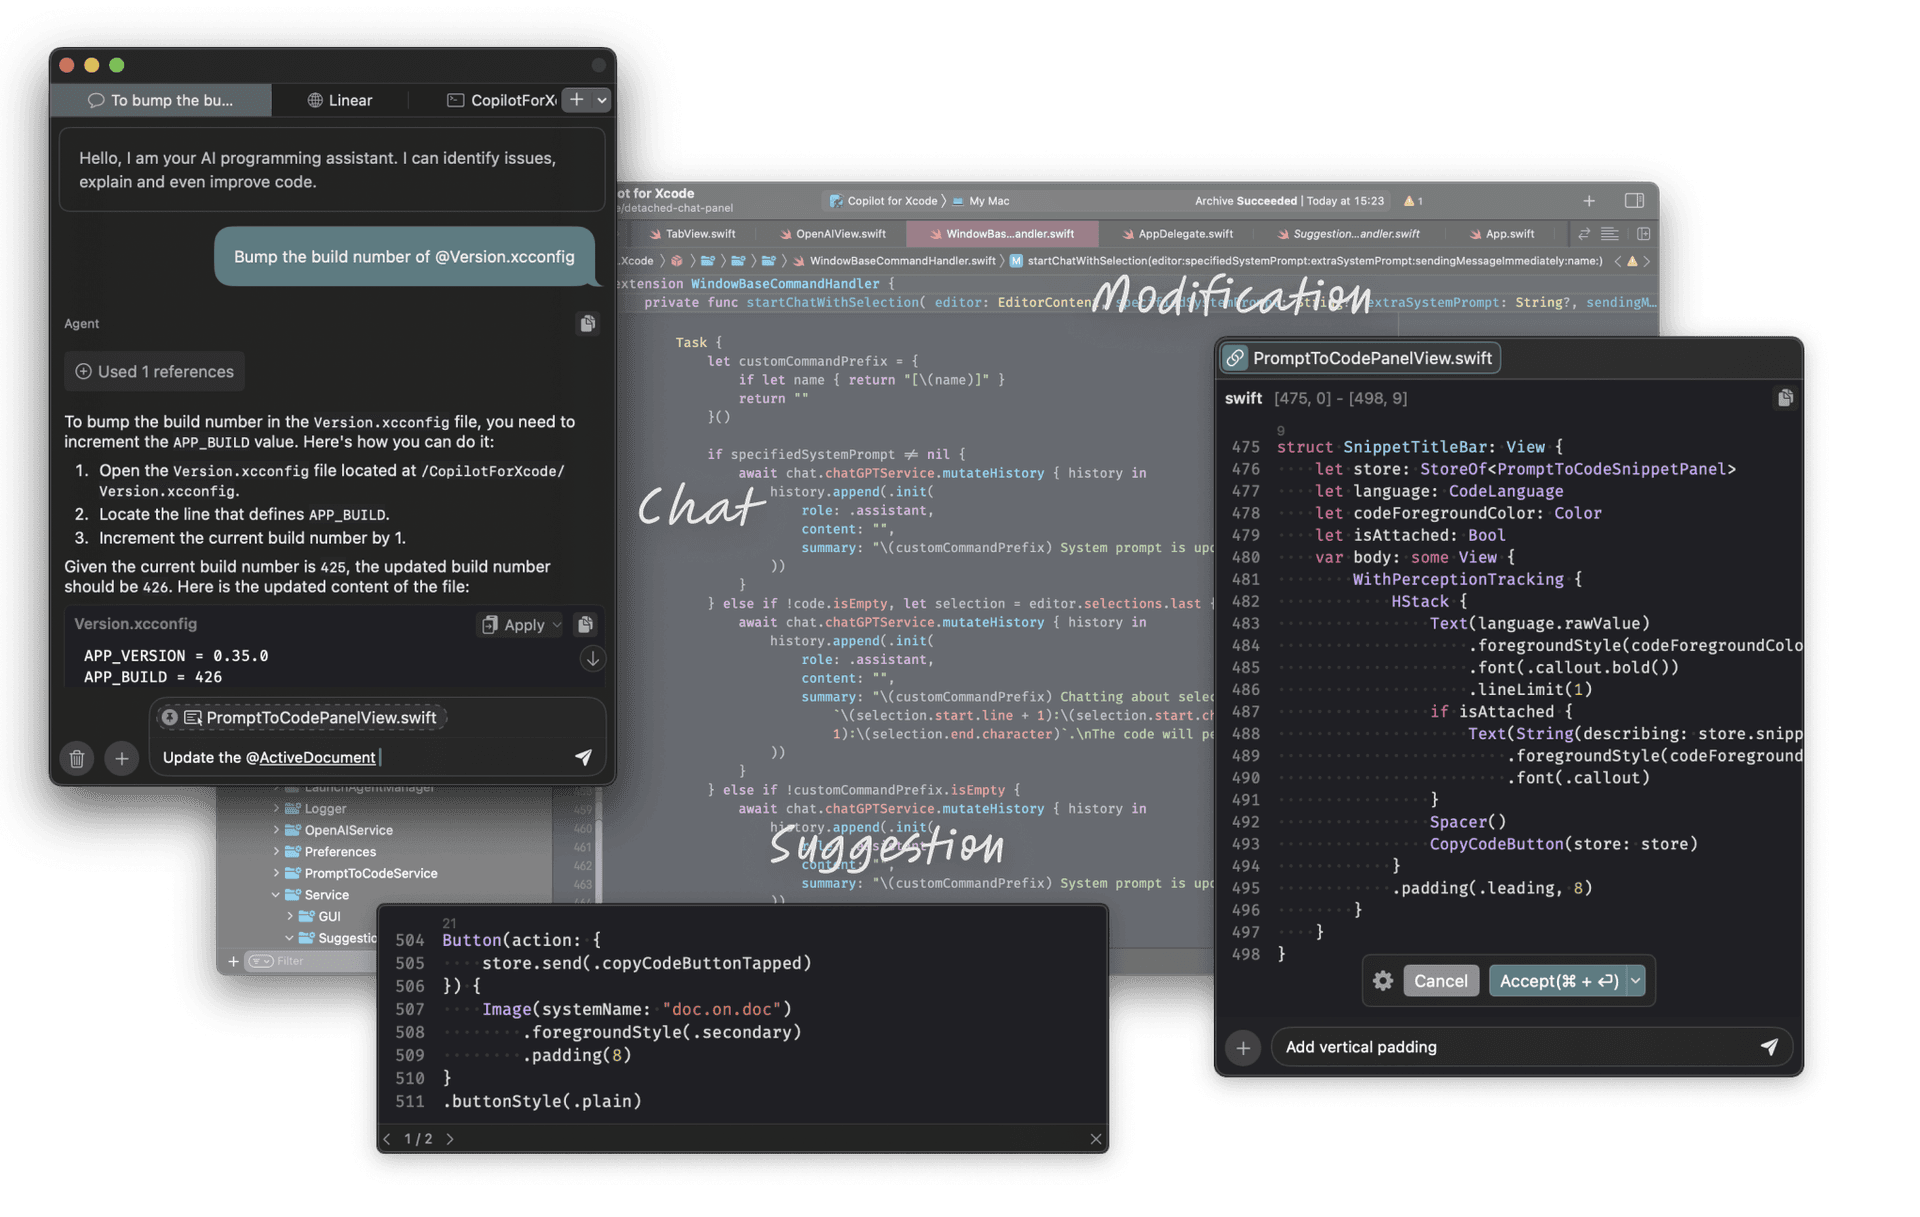Expand Used 1 references
Screen dimensions: 1920x1217
155,372
